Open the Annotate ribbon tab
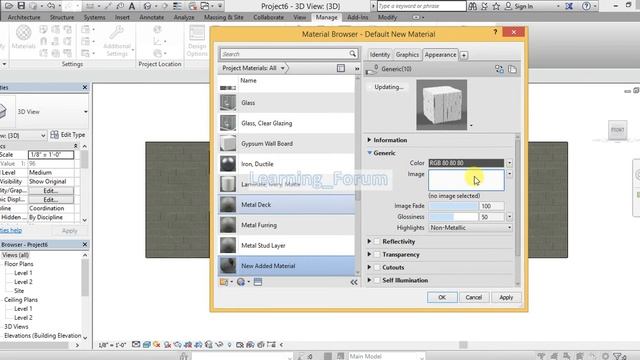640x360 pixels. point(151,18)
